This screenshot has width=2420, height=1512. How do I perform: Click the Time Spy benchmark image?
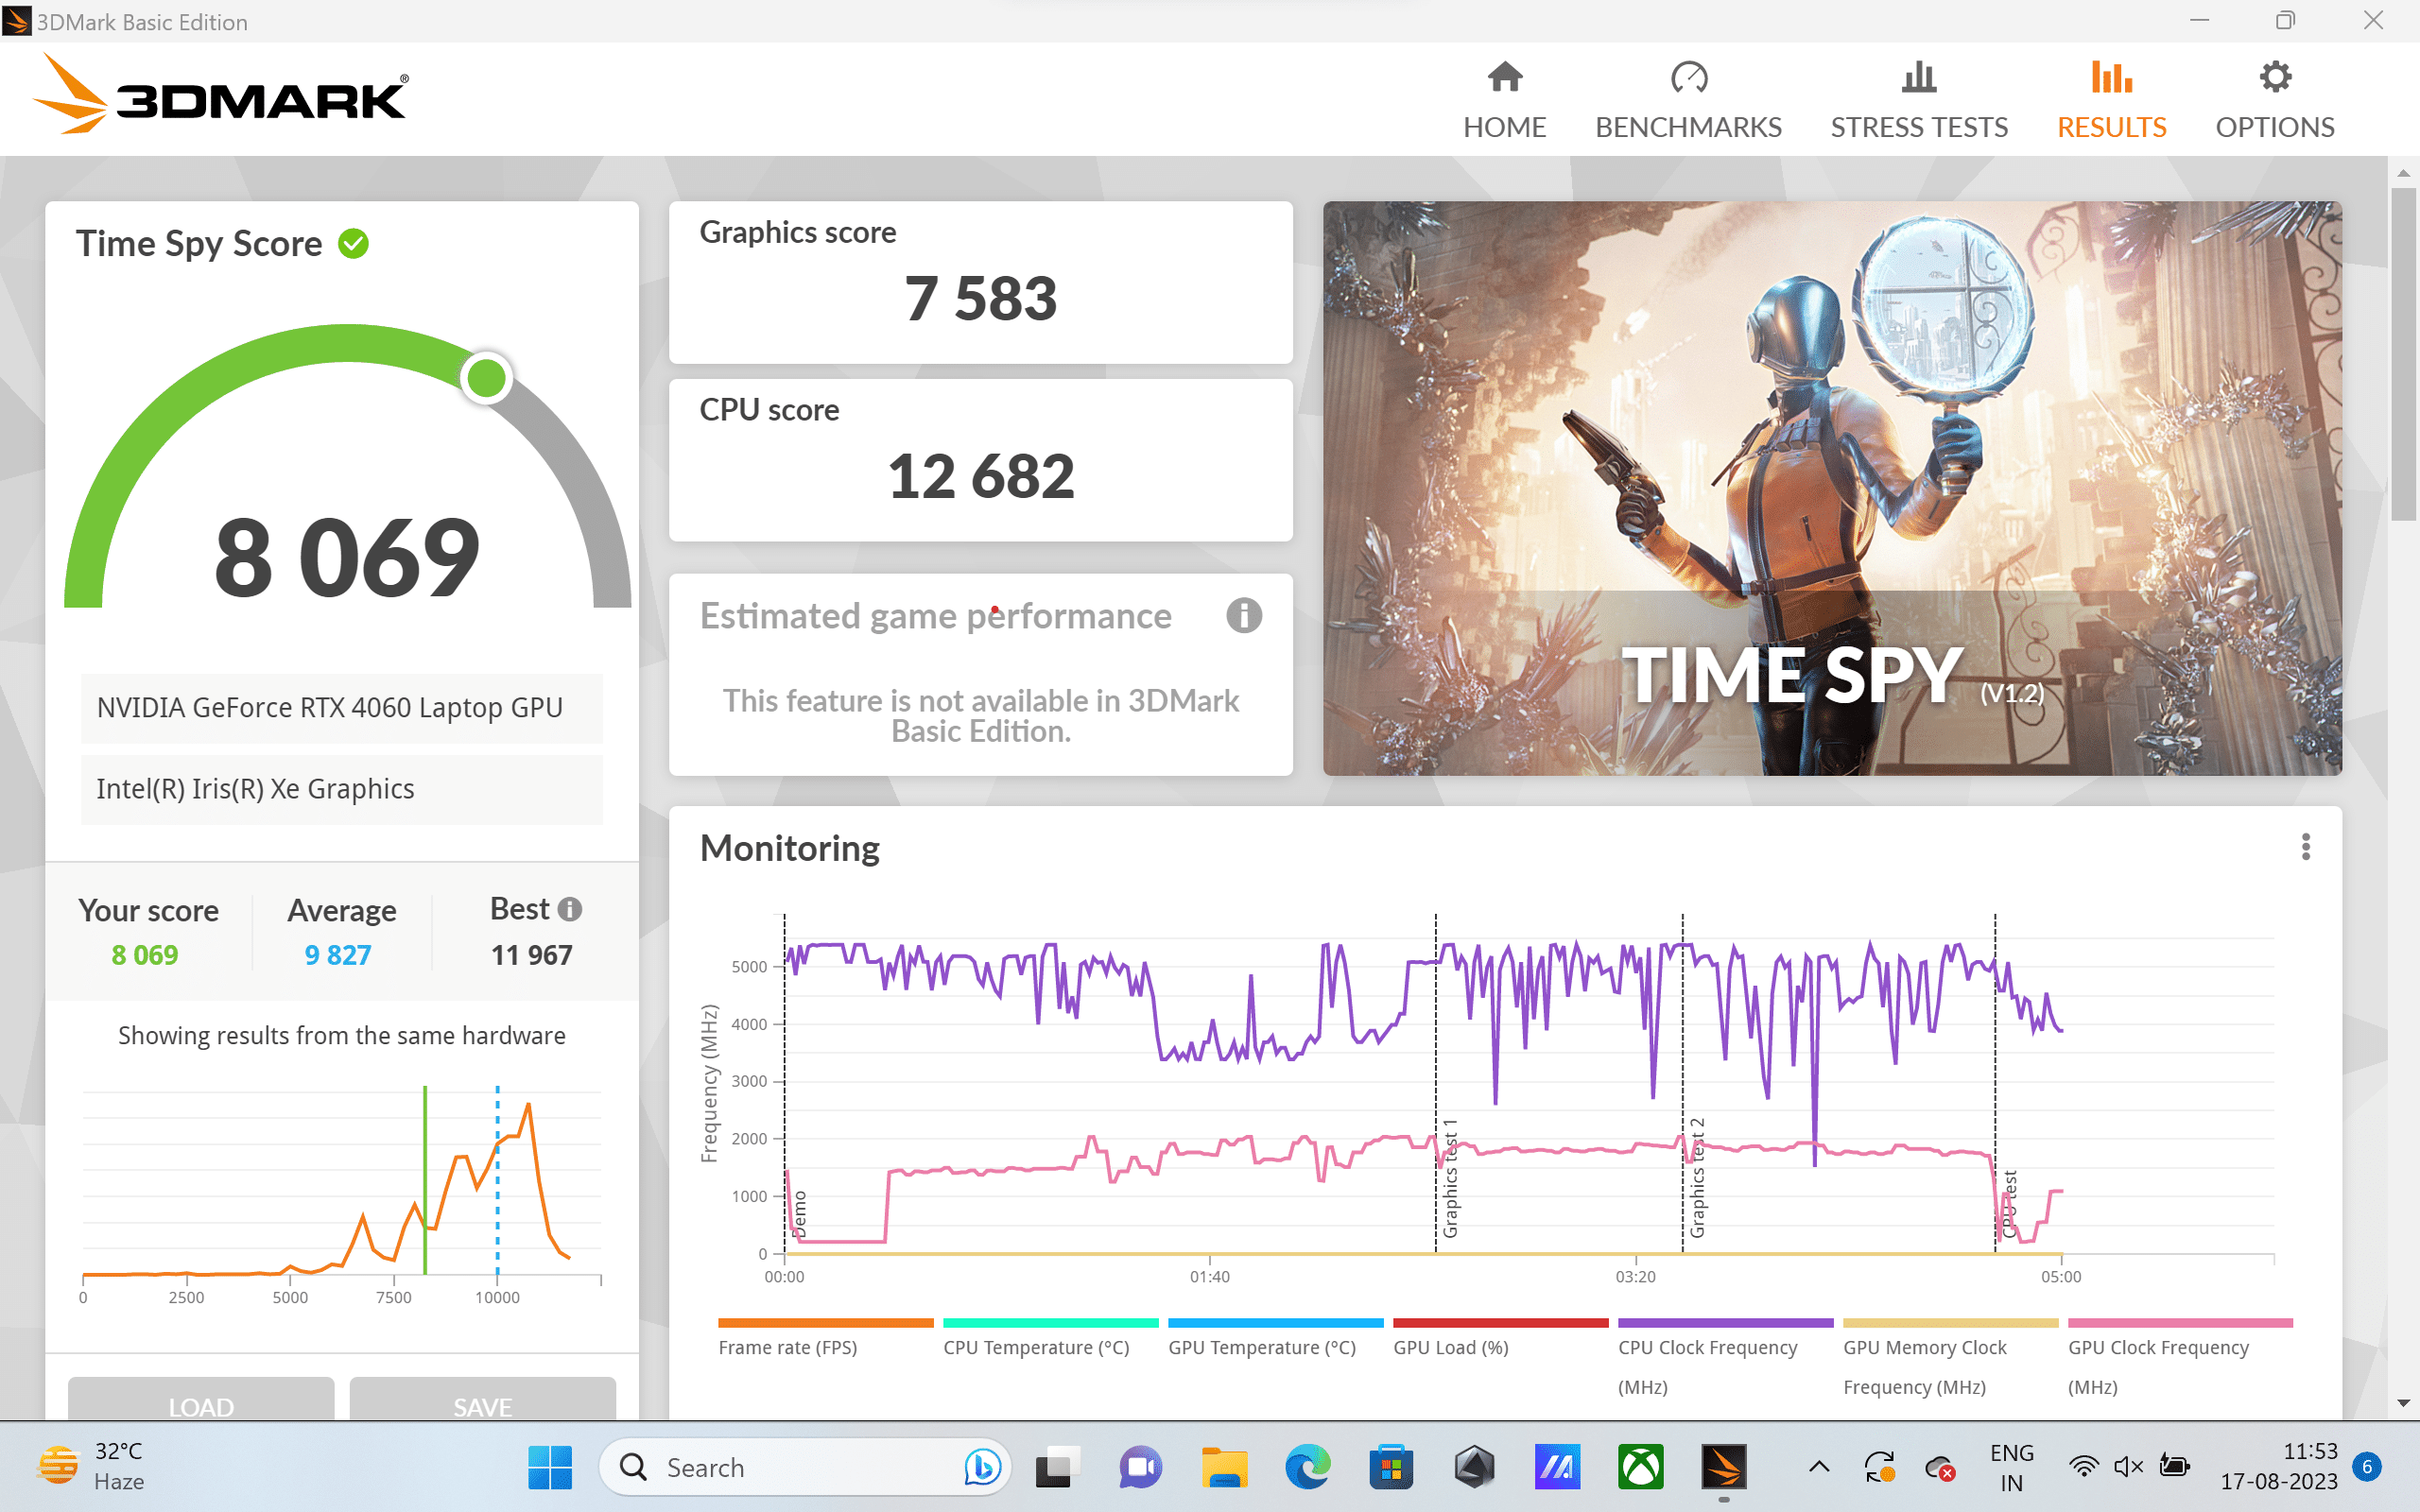[1832, 488]
